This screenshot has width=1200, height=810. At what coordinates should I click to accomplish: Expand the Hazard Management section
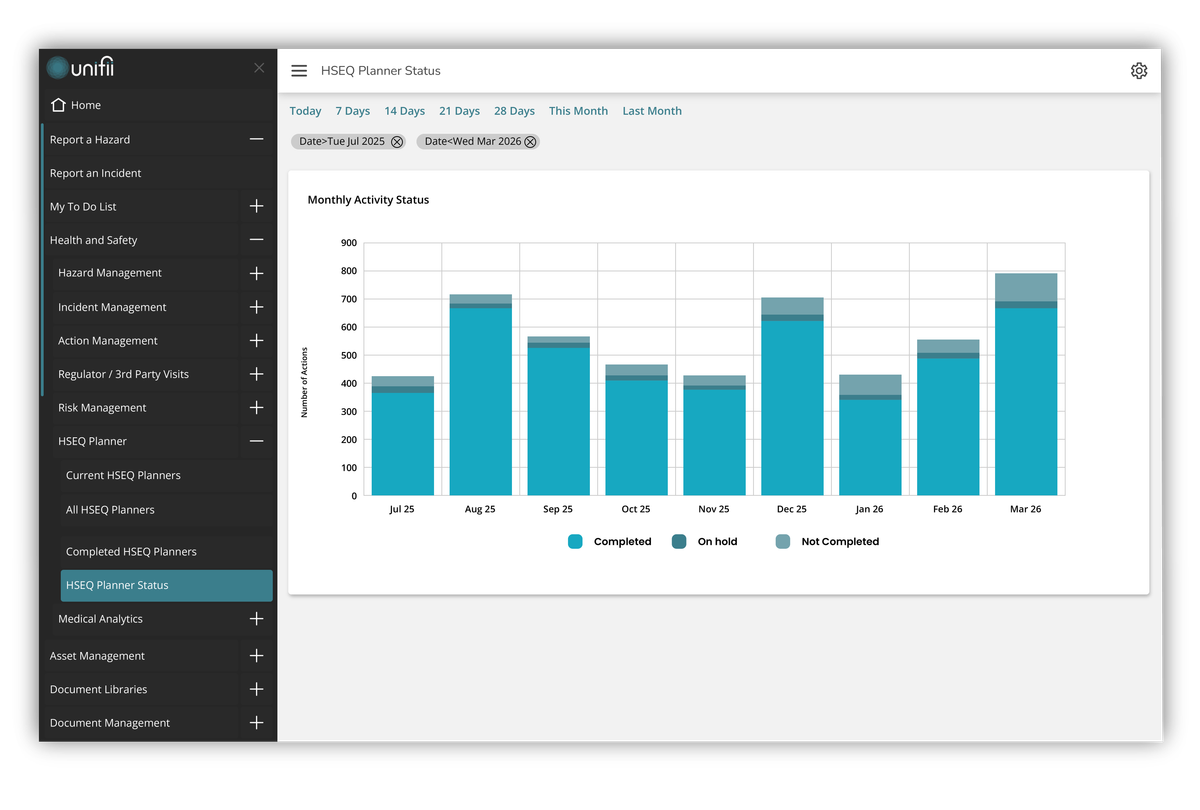pyautogui.click(x=257, y=273)
